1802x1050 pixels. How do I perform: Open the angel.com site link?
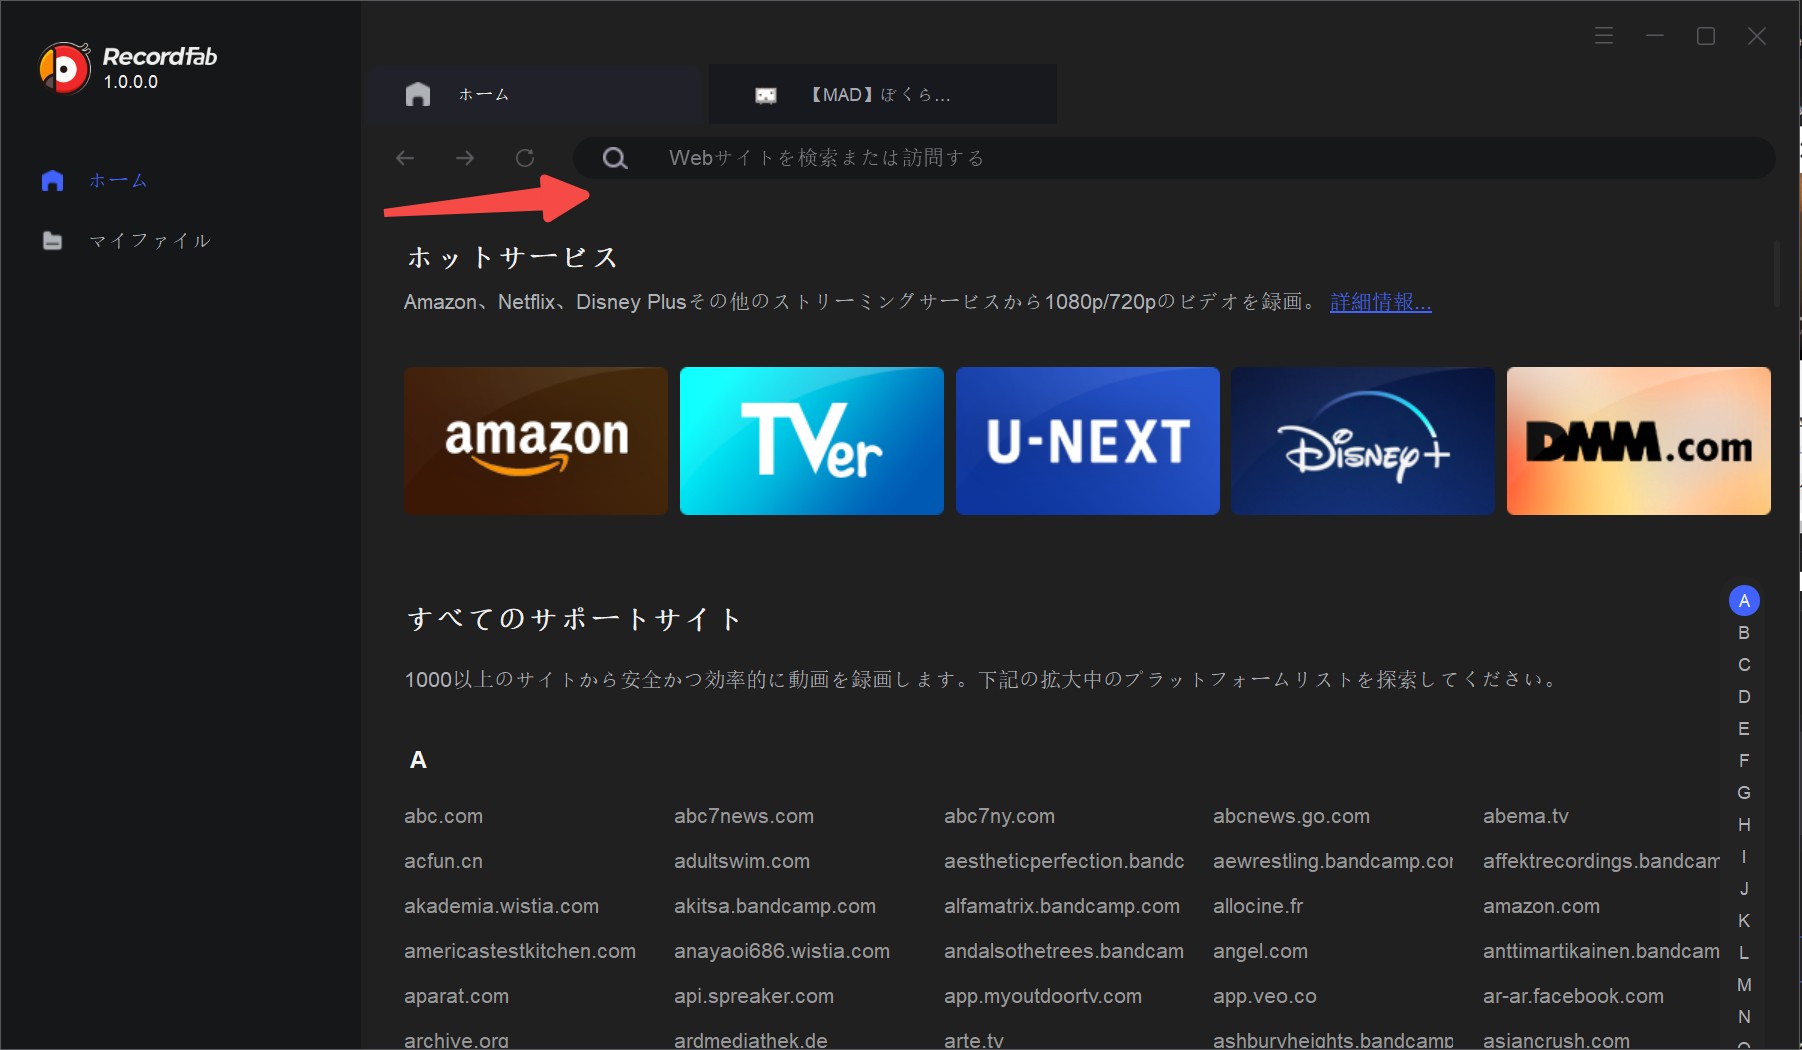[x=1260, y=951]
